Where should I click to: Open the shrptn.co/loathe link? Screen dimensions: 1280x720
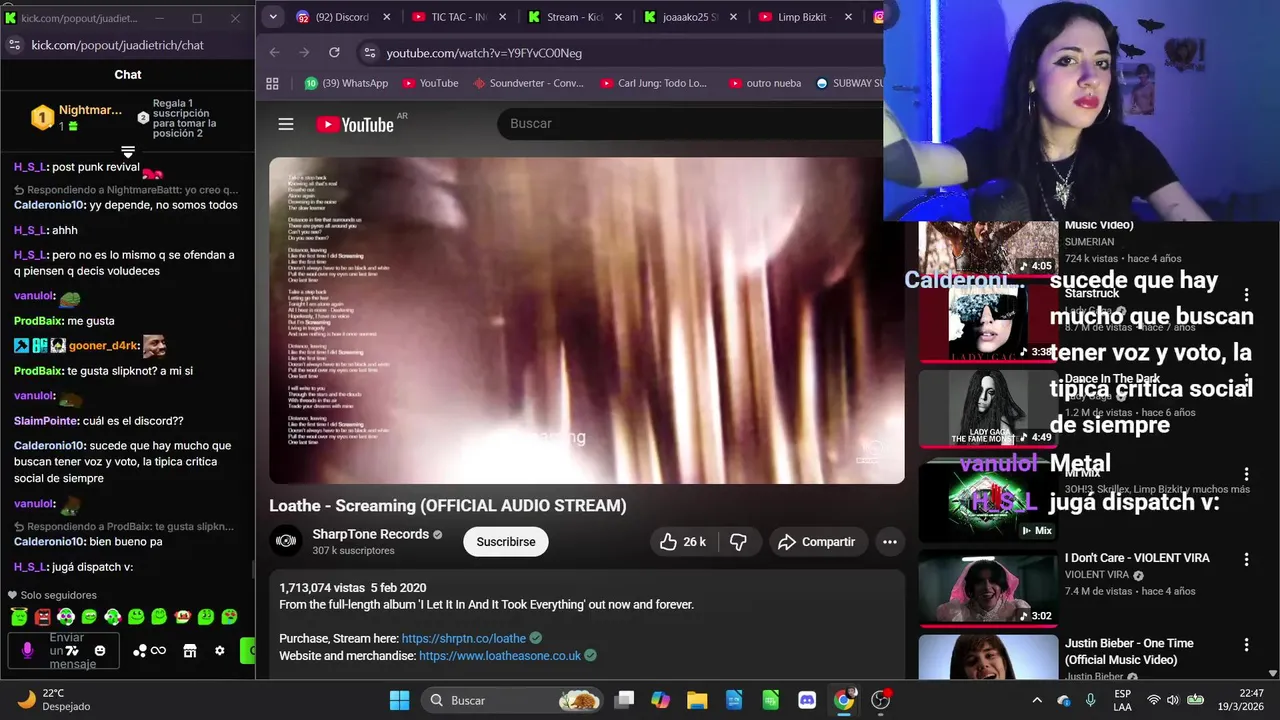464,638
